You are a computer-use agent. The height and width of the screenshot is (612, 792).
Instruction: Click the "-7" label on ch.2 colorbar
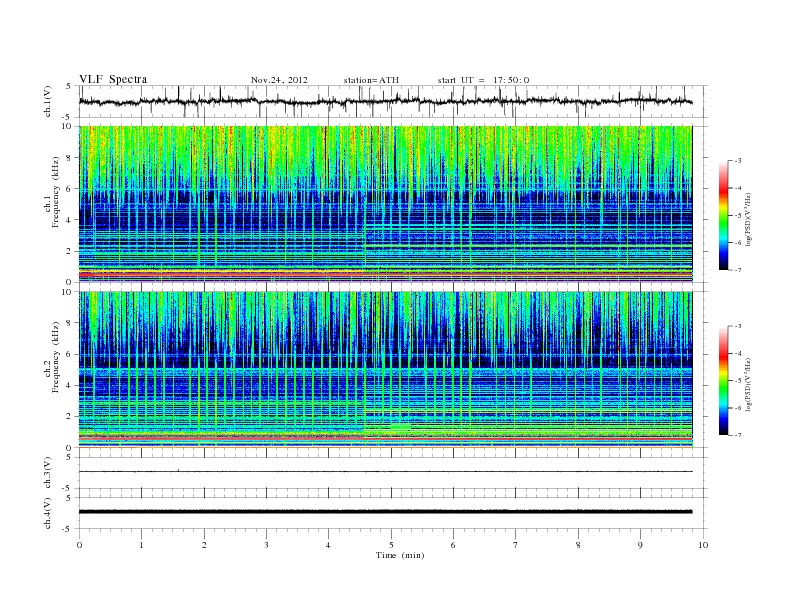coord(738,435)
